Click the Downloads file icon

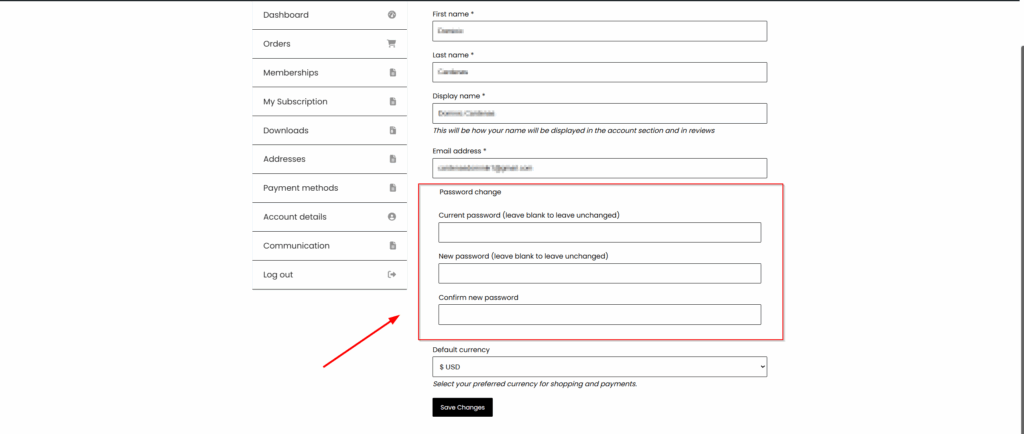392,131
